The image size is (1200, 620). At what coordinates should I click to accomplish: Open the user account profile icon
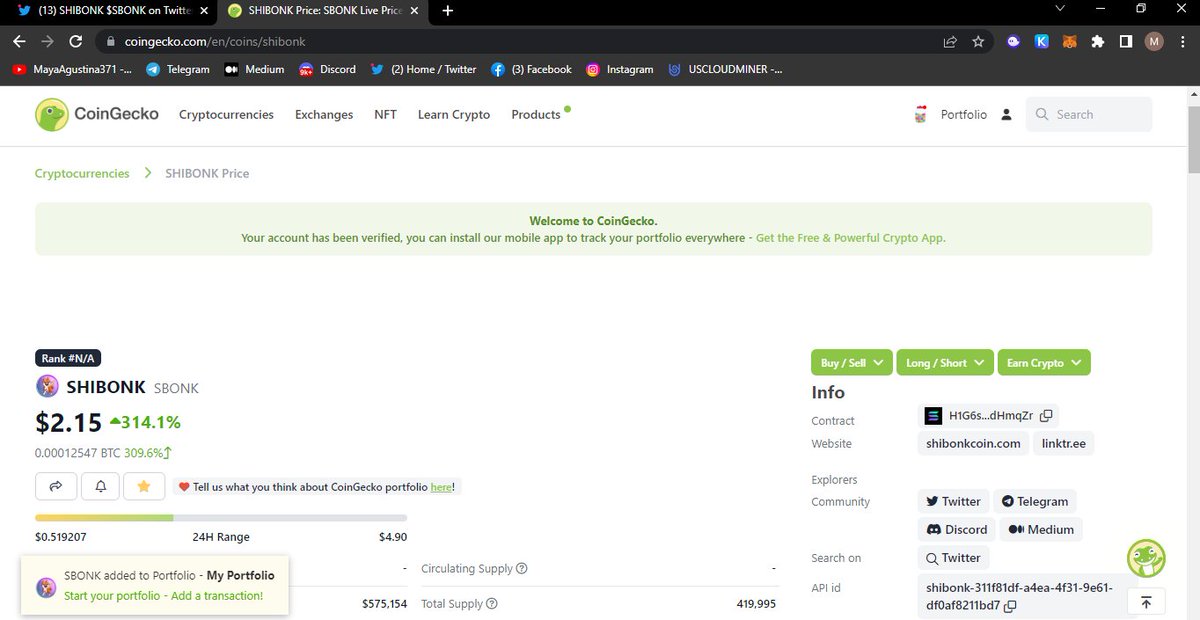(1006, 115)
